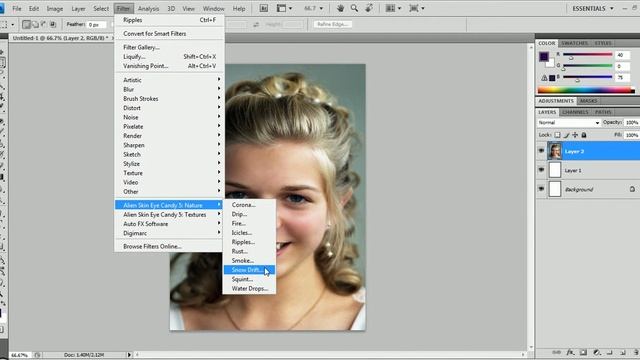Switch to the Swatches tab
The image size is (640, 360).
(575, 43)
